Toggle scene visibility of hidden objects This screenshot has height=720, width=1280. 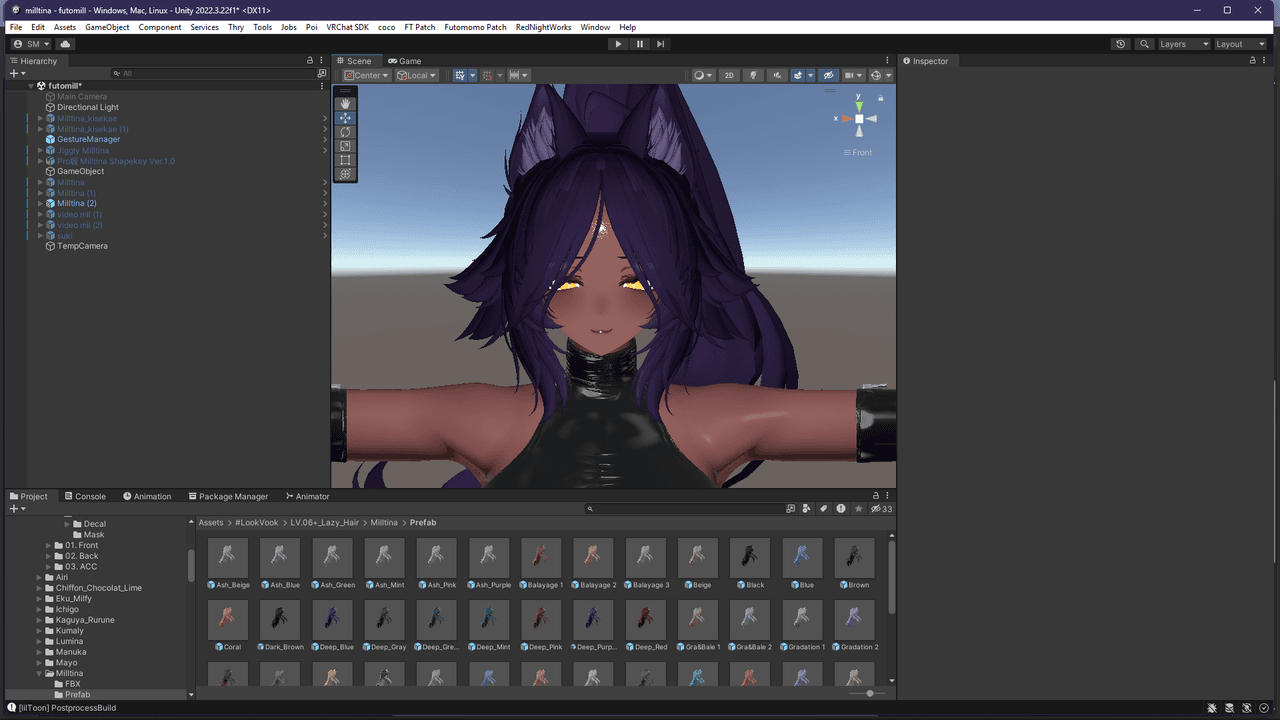point(828,75)
